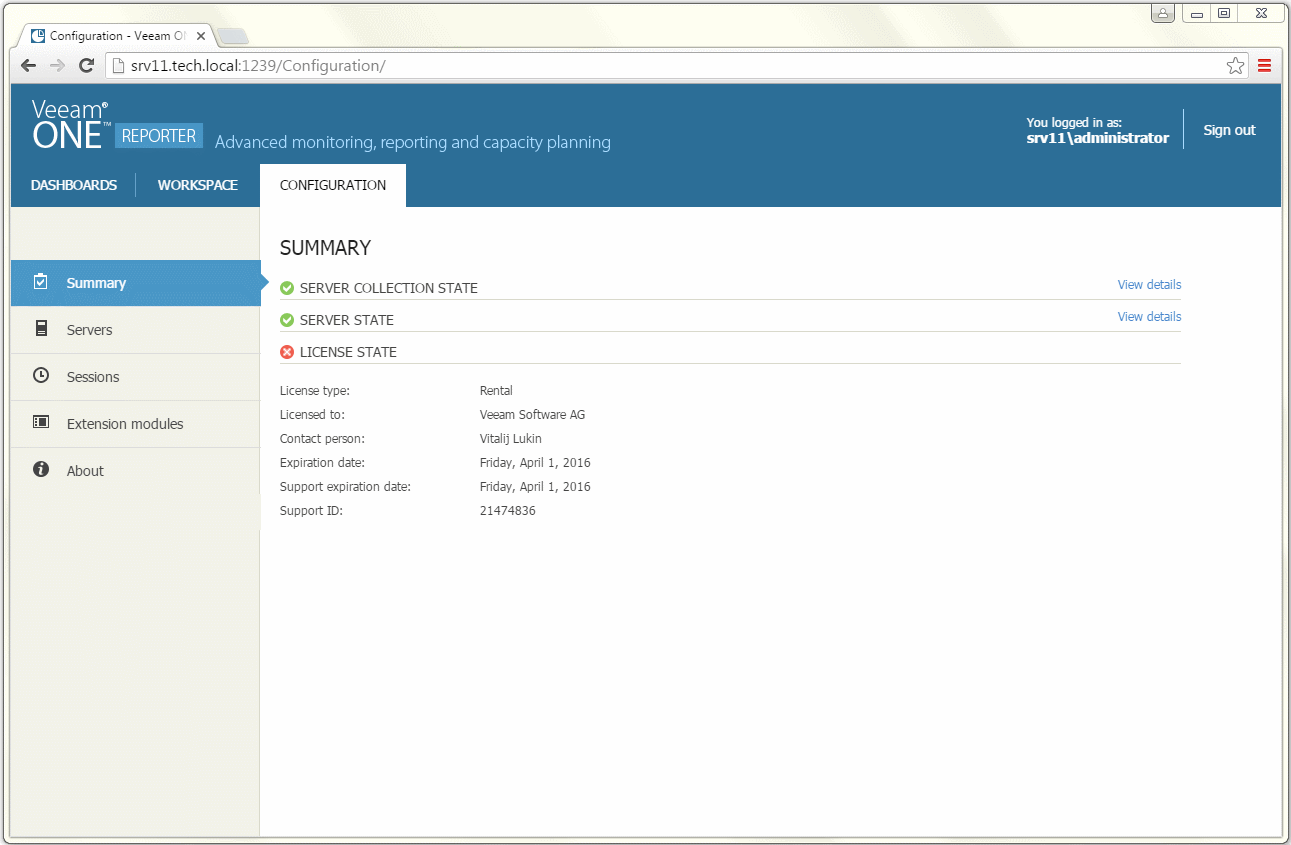The height and width of the screenshot is (845, 1291).
Task: View details for Server State
Action: [1149, 316]
